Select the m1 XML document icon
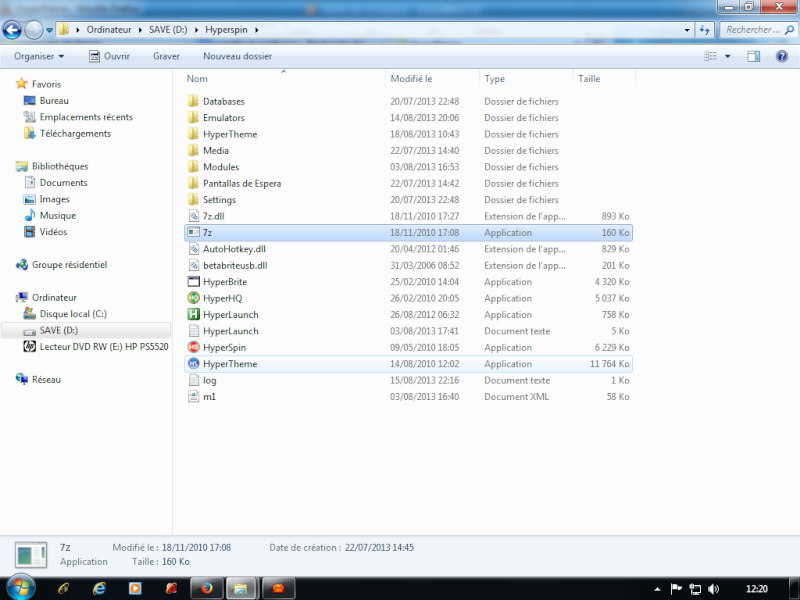Viewport: 800px width, 600px height. coord(193,396)
